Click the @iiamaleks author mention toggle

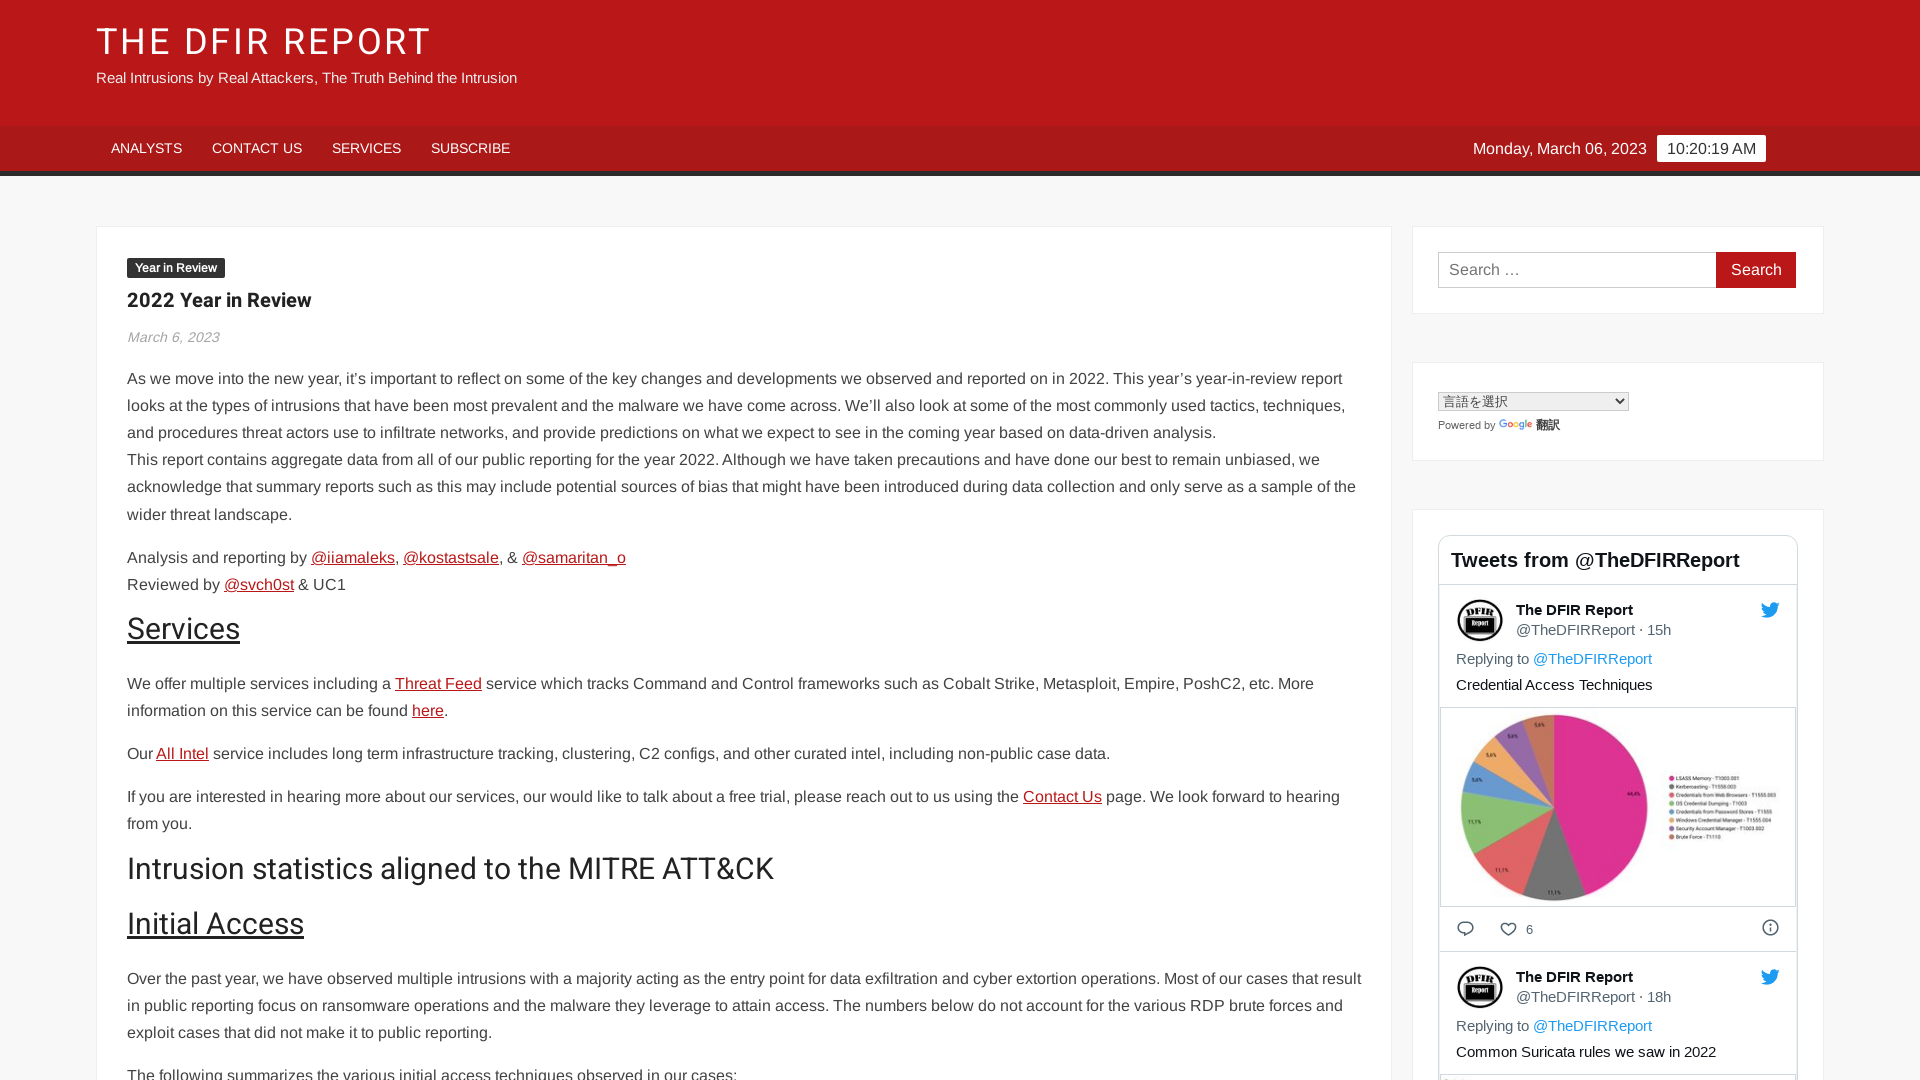352,556
